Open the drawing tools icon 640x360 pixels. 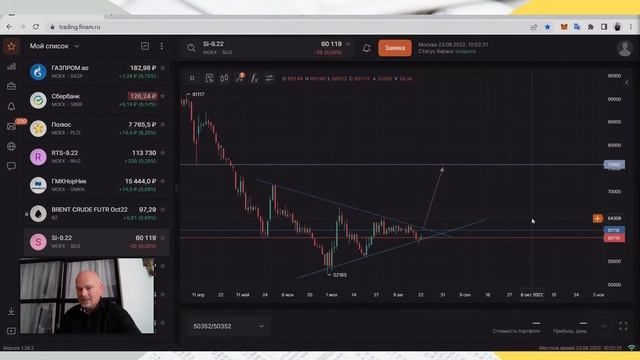point(240,78)
